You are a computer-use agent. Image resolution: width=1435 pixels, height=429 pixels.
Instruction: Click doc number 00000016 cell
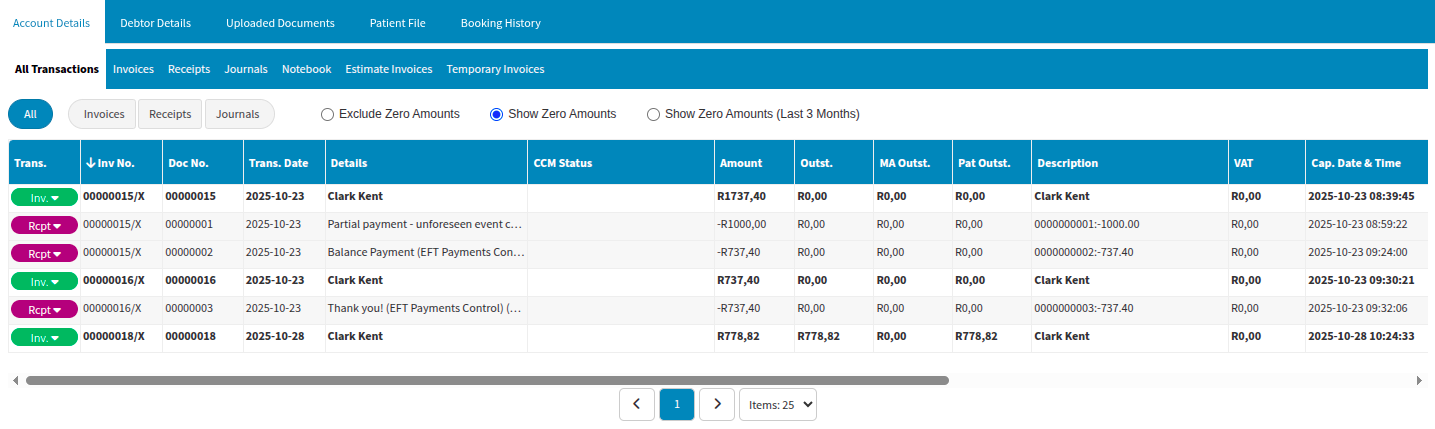point(203,281)
